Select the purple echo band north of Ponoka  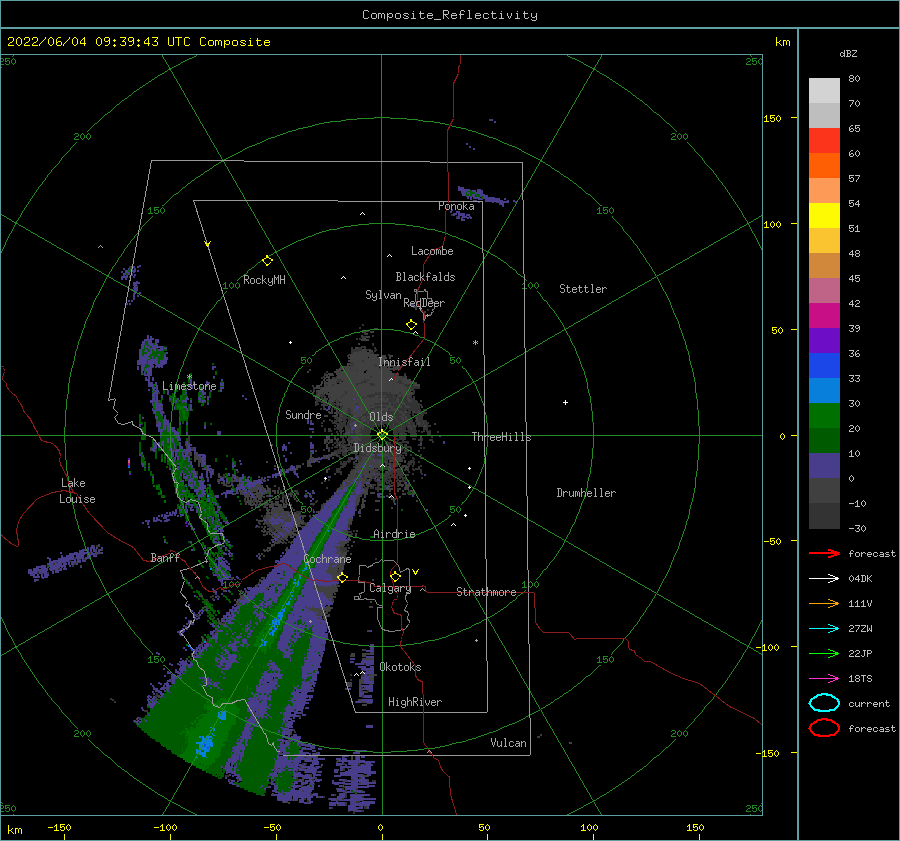(x=482, y=195)
